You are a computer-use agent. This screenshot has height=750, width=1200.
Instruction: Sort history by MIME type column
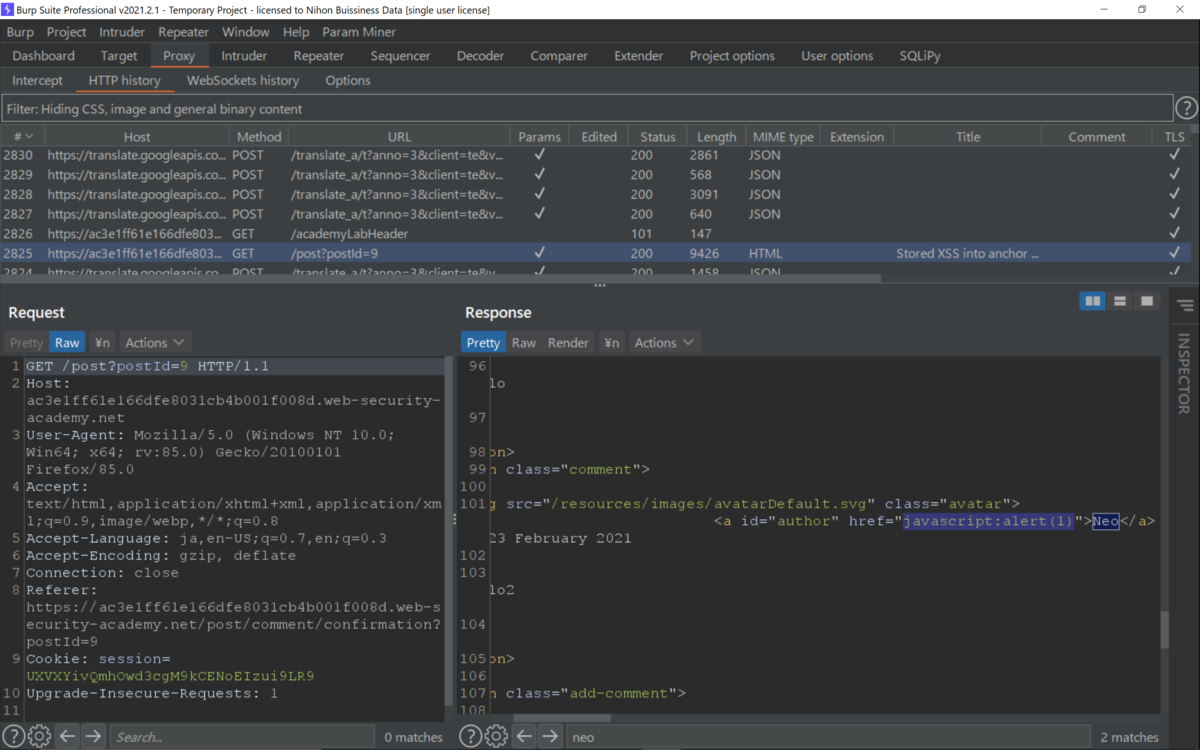pyautogui.click(x=783, y=136)
